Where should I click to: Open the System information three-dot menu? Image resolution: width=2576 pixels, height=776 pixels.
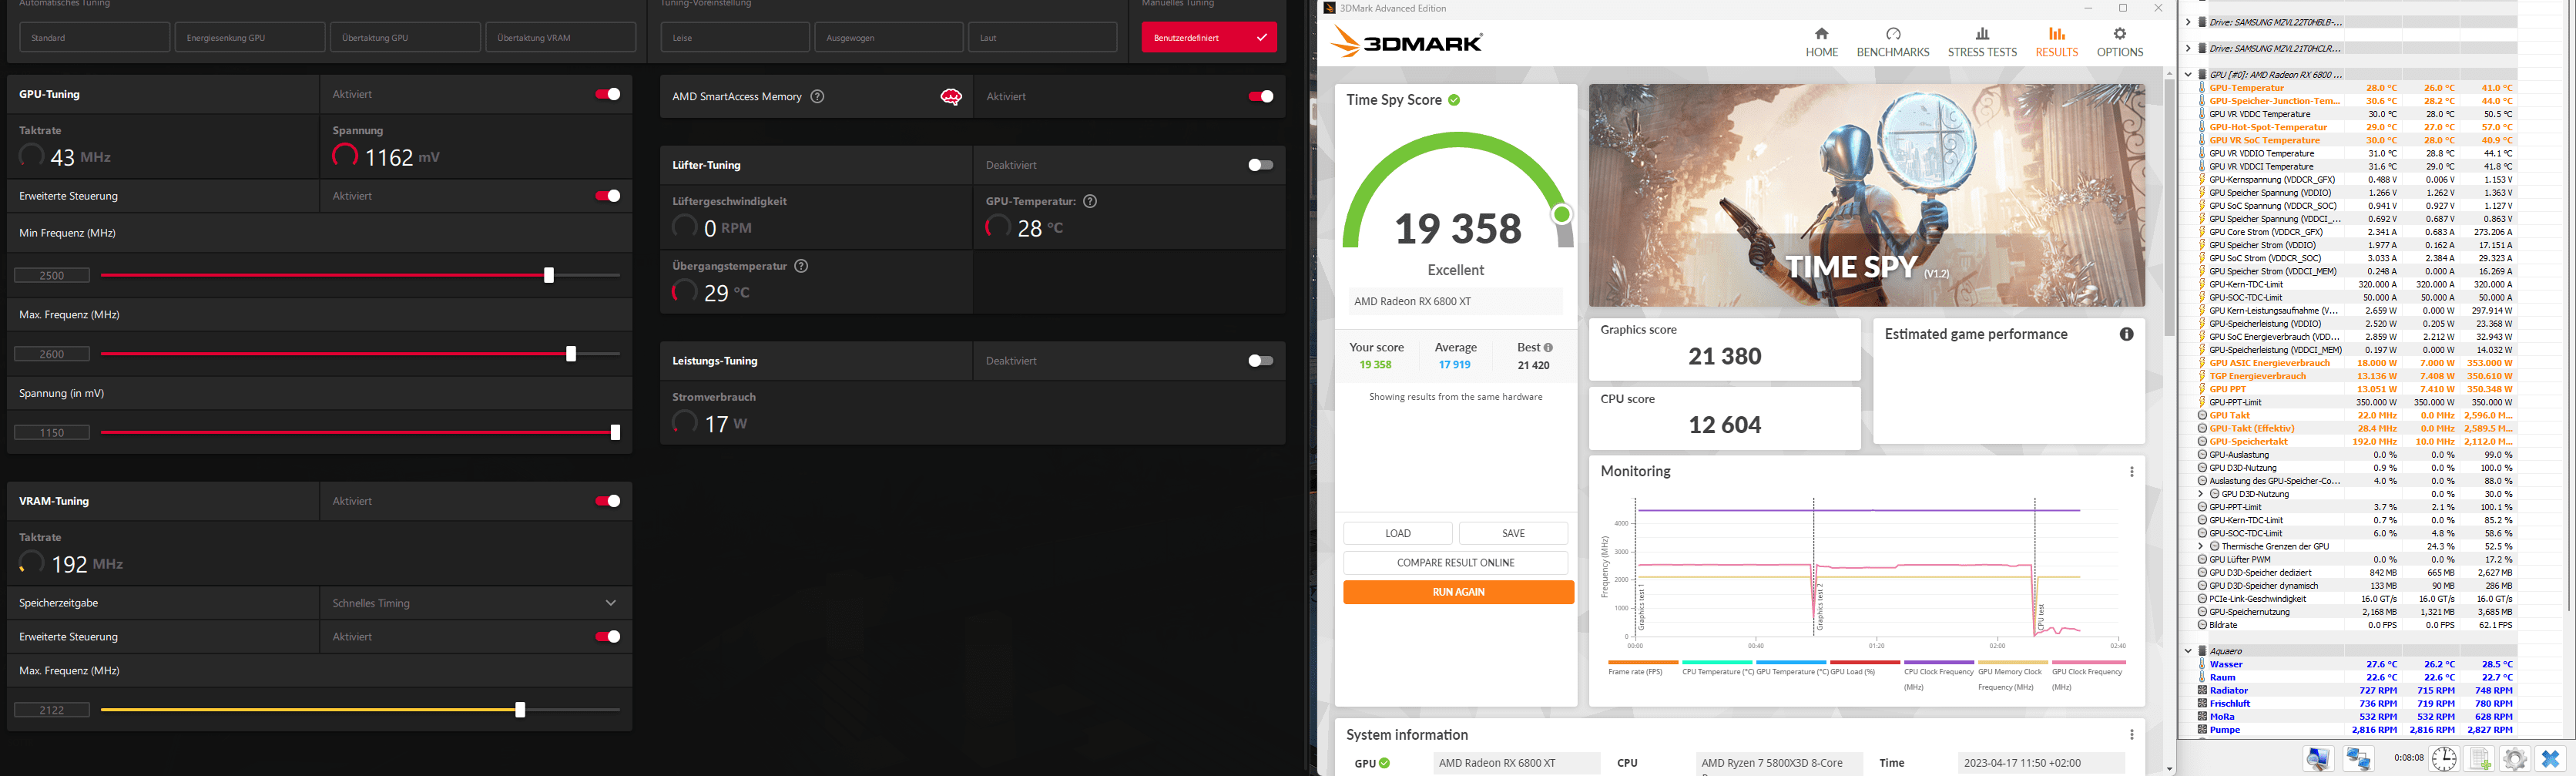(2131, 735)
